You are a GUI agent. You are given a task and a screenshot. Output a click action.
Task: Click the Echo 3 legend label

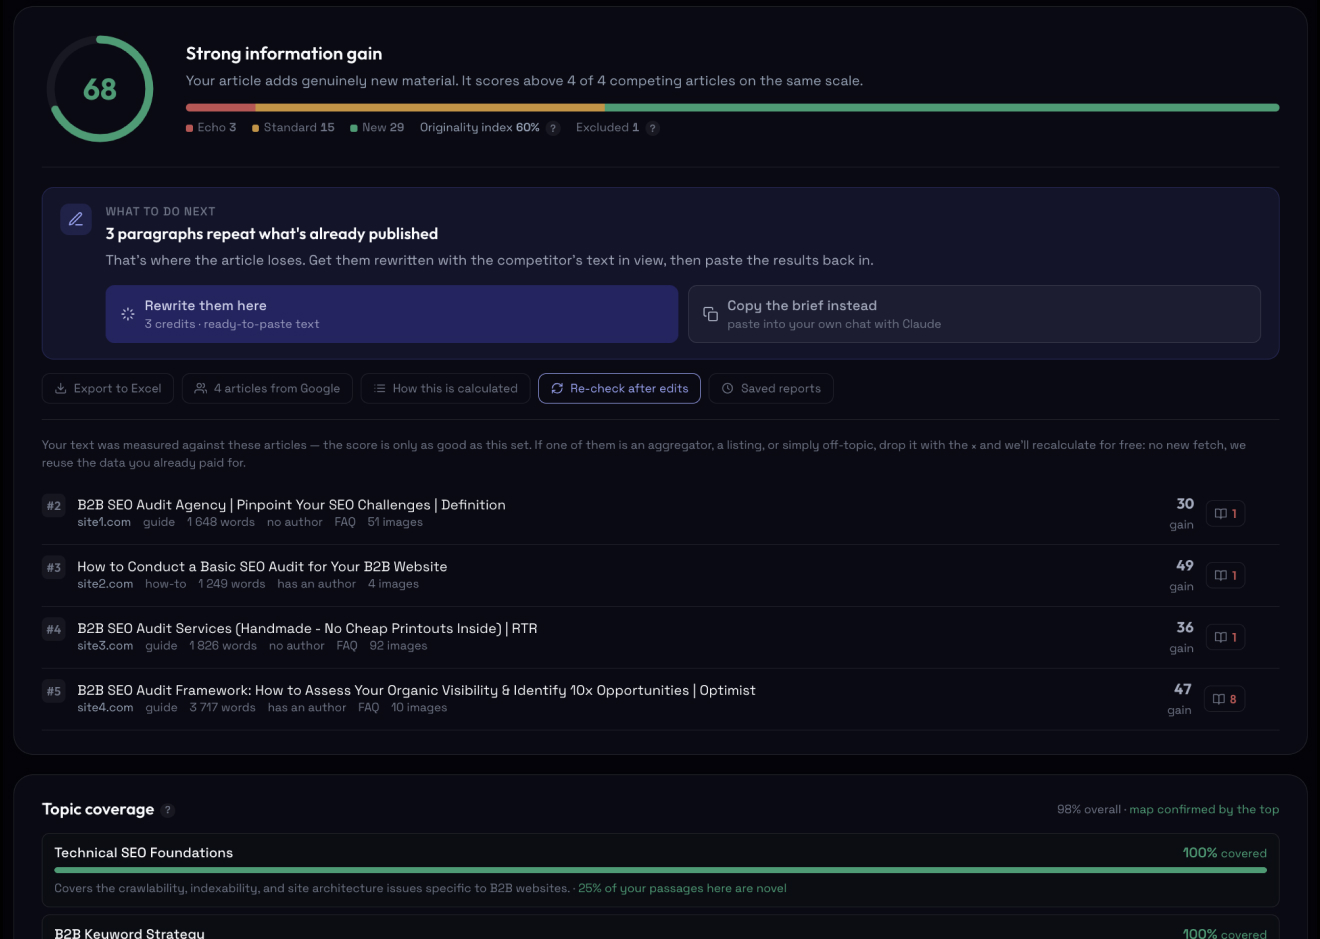211,128
